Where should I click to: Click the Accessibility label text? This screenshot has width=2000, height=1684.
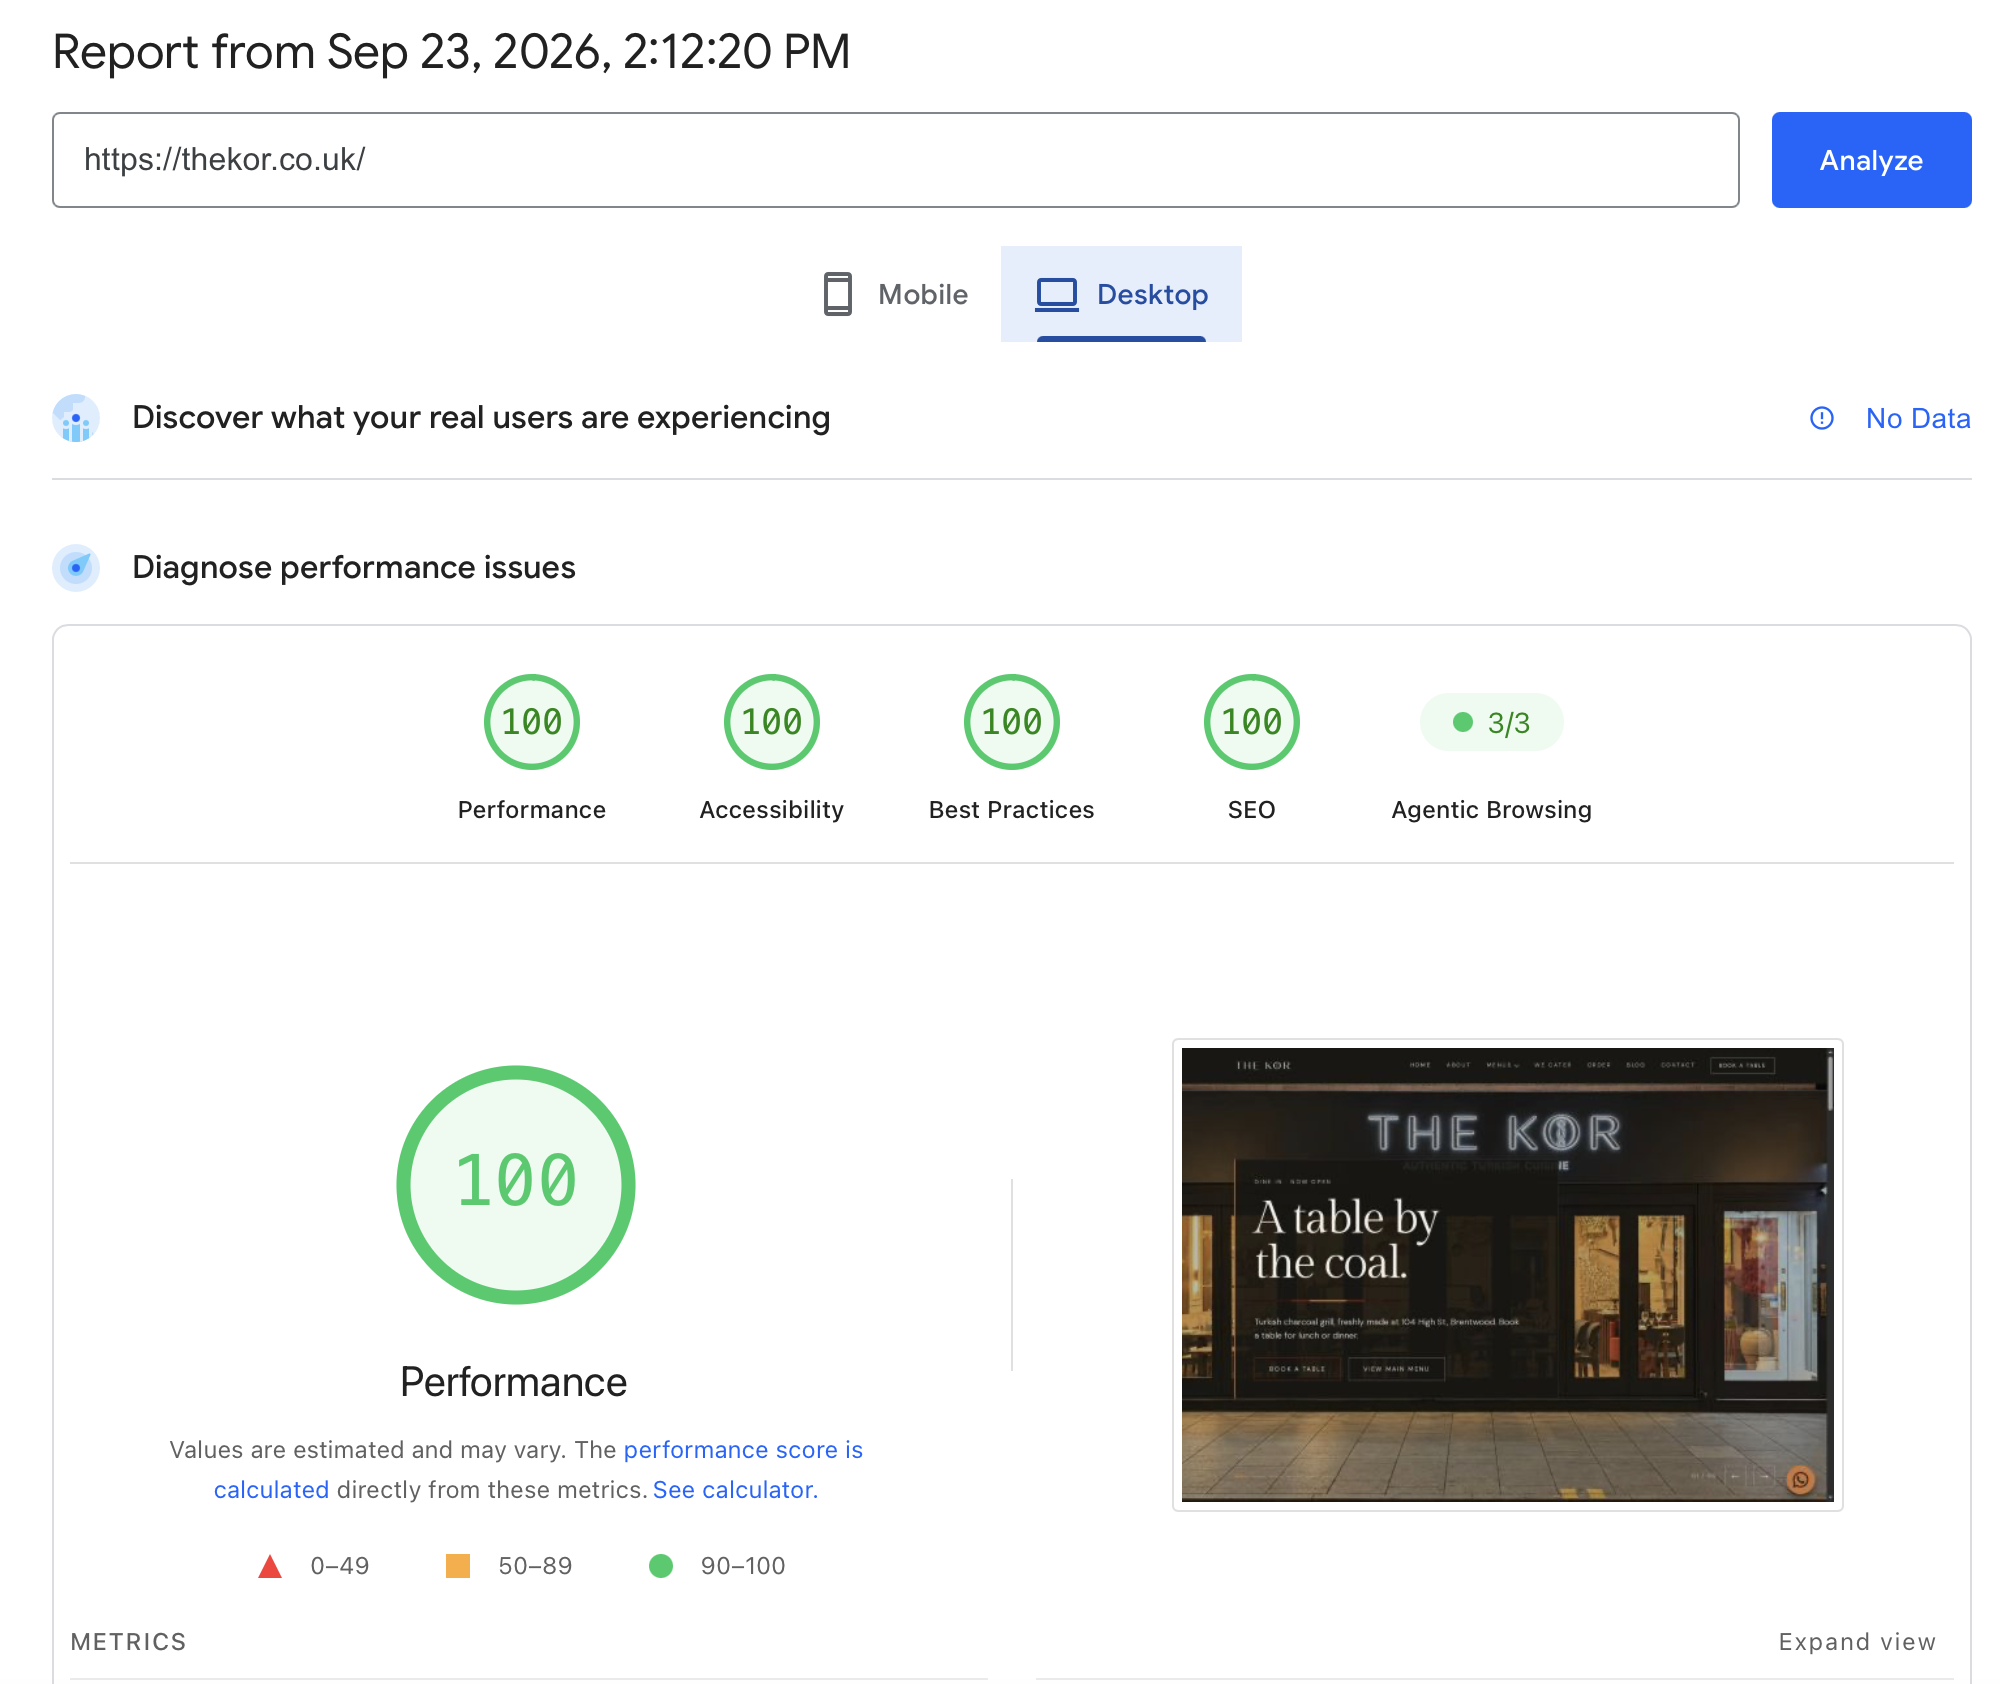pos(772,810)
